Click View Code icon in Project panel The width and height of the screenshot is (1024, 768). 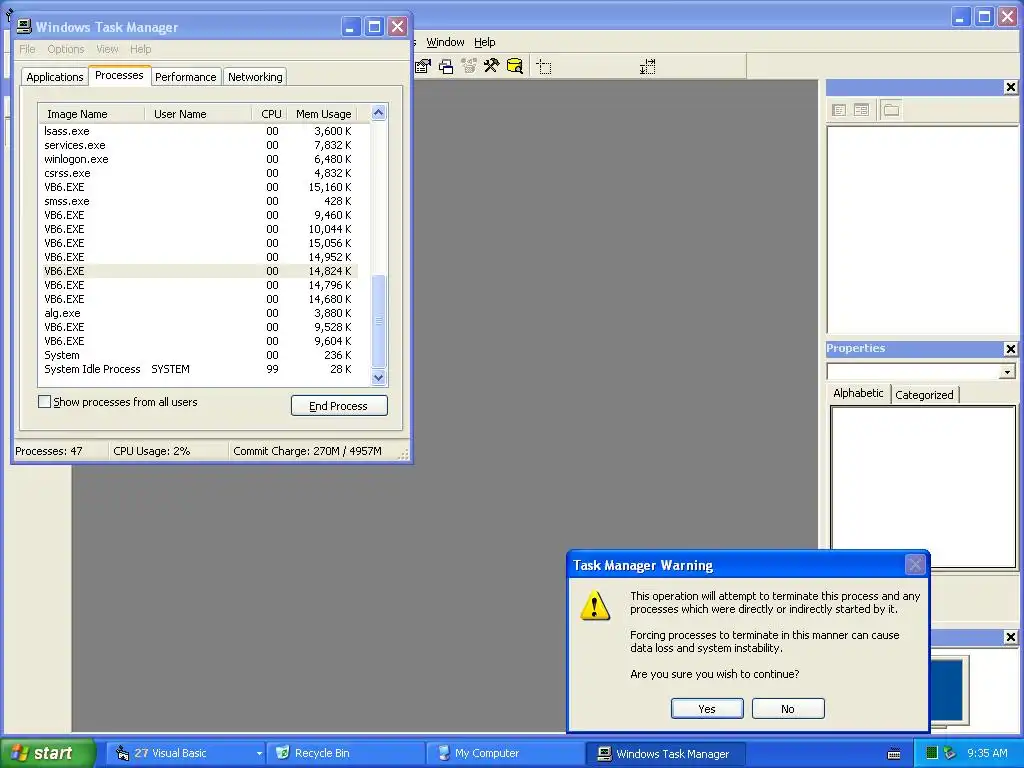pyautogui.click(x=839, y=110)
